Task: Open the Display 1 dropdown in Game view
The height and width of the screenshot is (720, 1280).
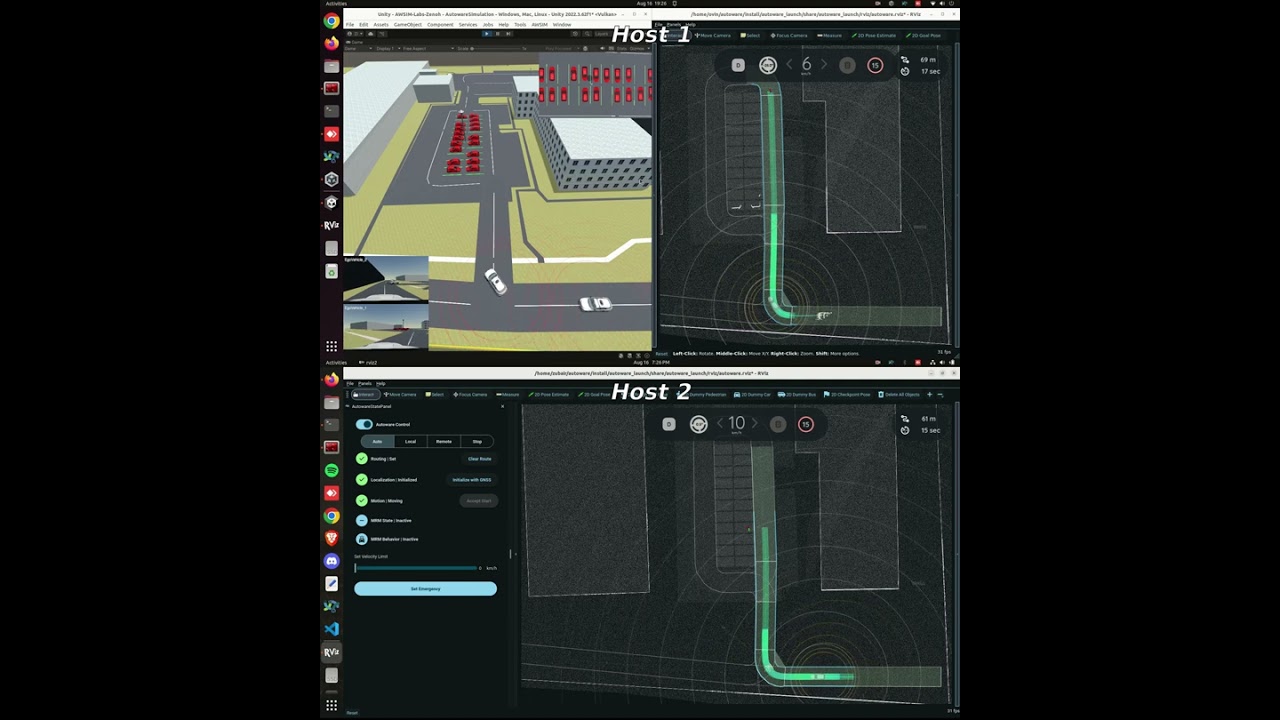Action: (x=389, y=48)
